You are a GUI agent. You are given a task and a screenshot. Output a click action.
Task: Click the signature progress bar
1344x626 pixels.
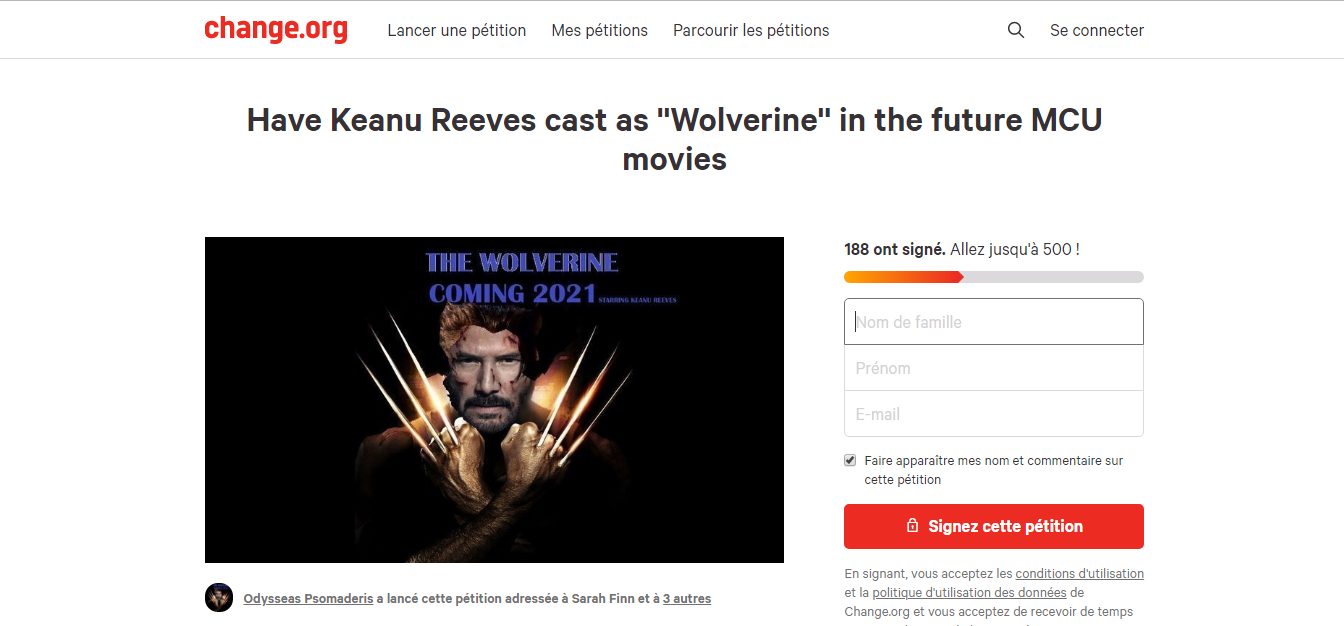pyautogui.click(x=993, y=277)
